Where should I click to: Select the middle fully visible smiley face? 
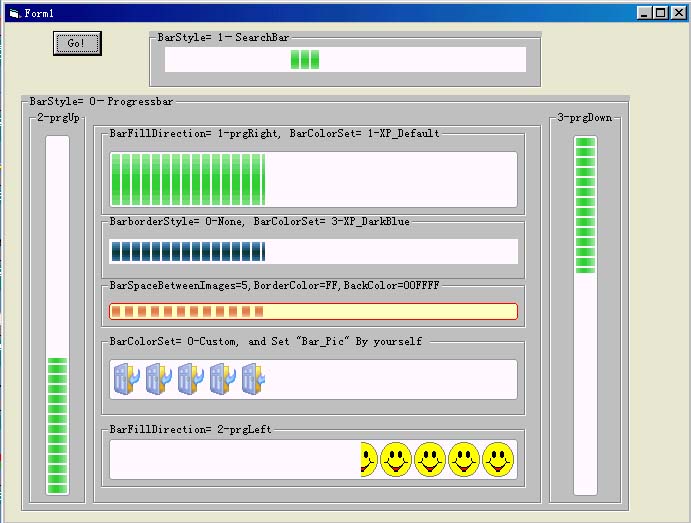pos(430,460)
